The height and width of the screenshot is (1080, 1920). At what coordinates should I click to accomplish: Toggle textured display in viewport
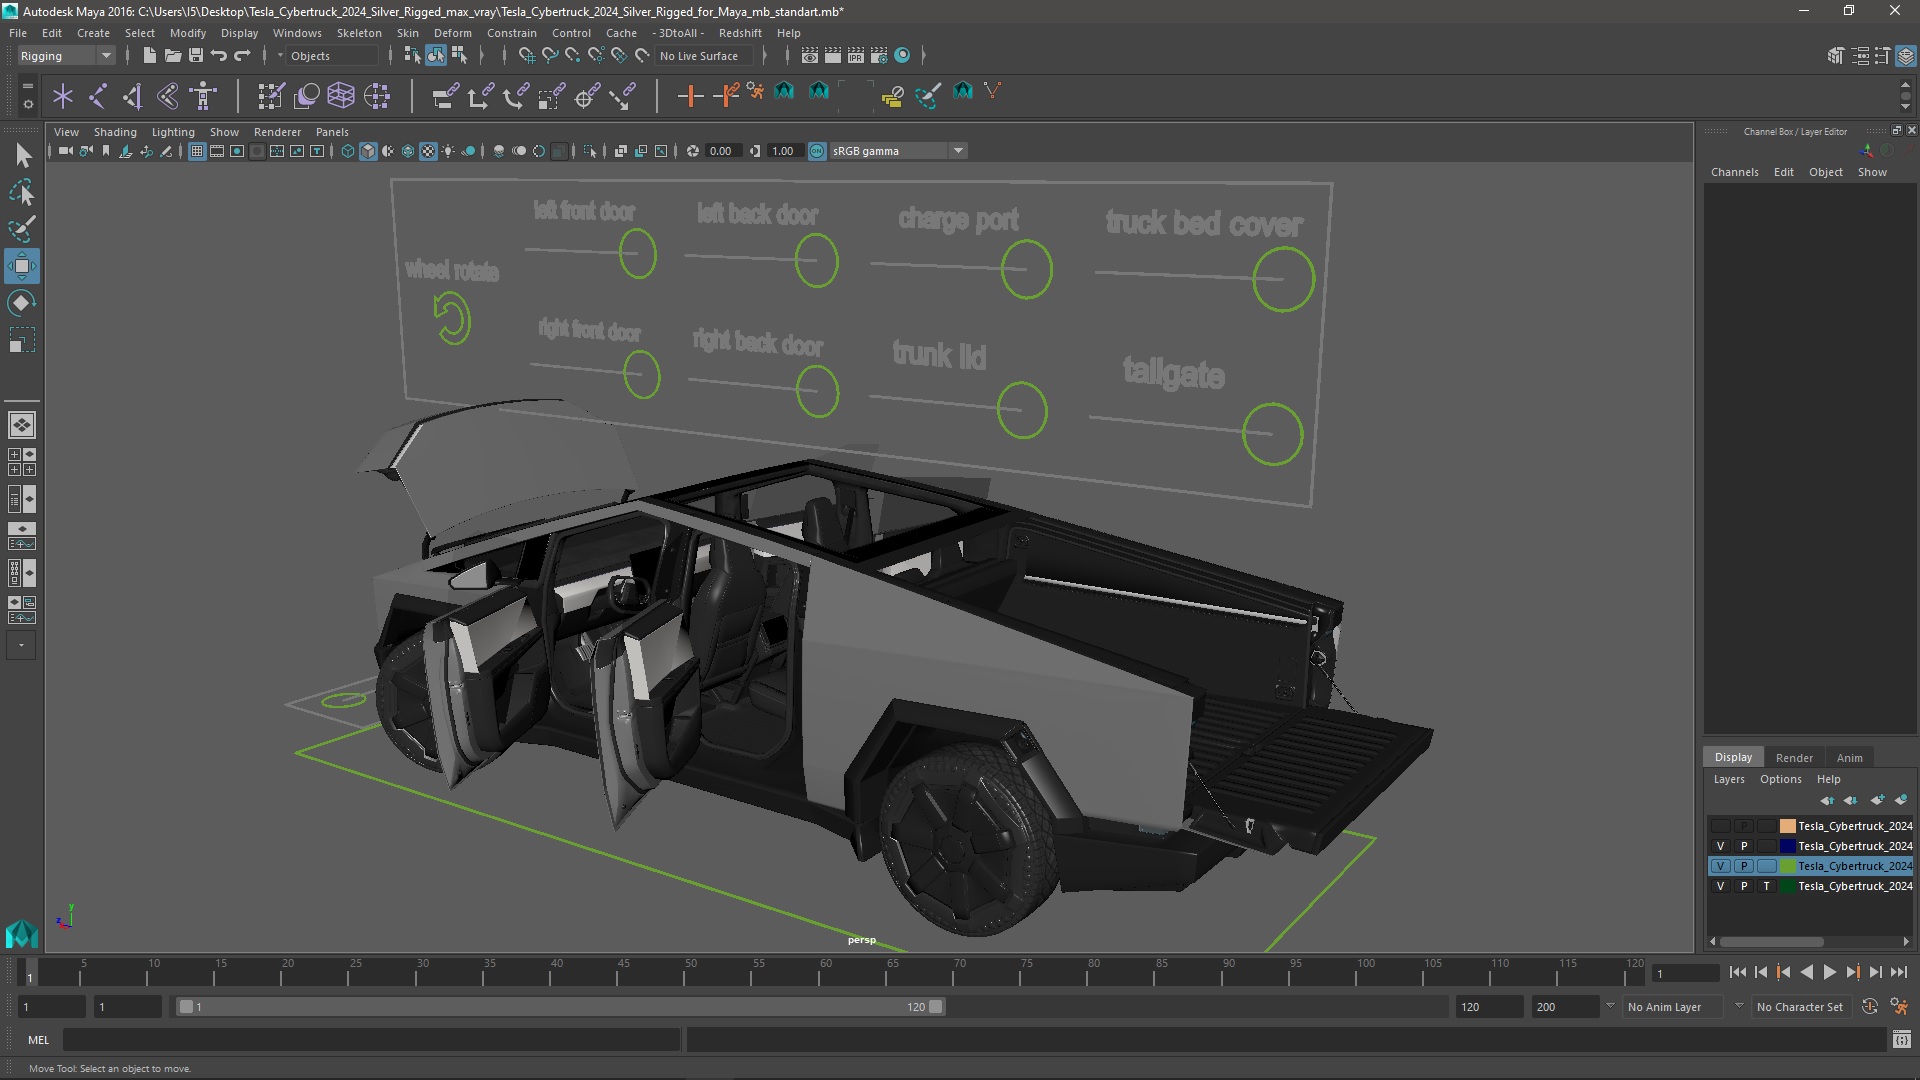428,151
